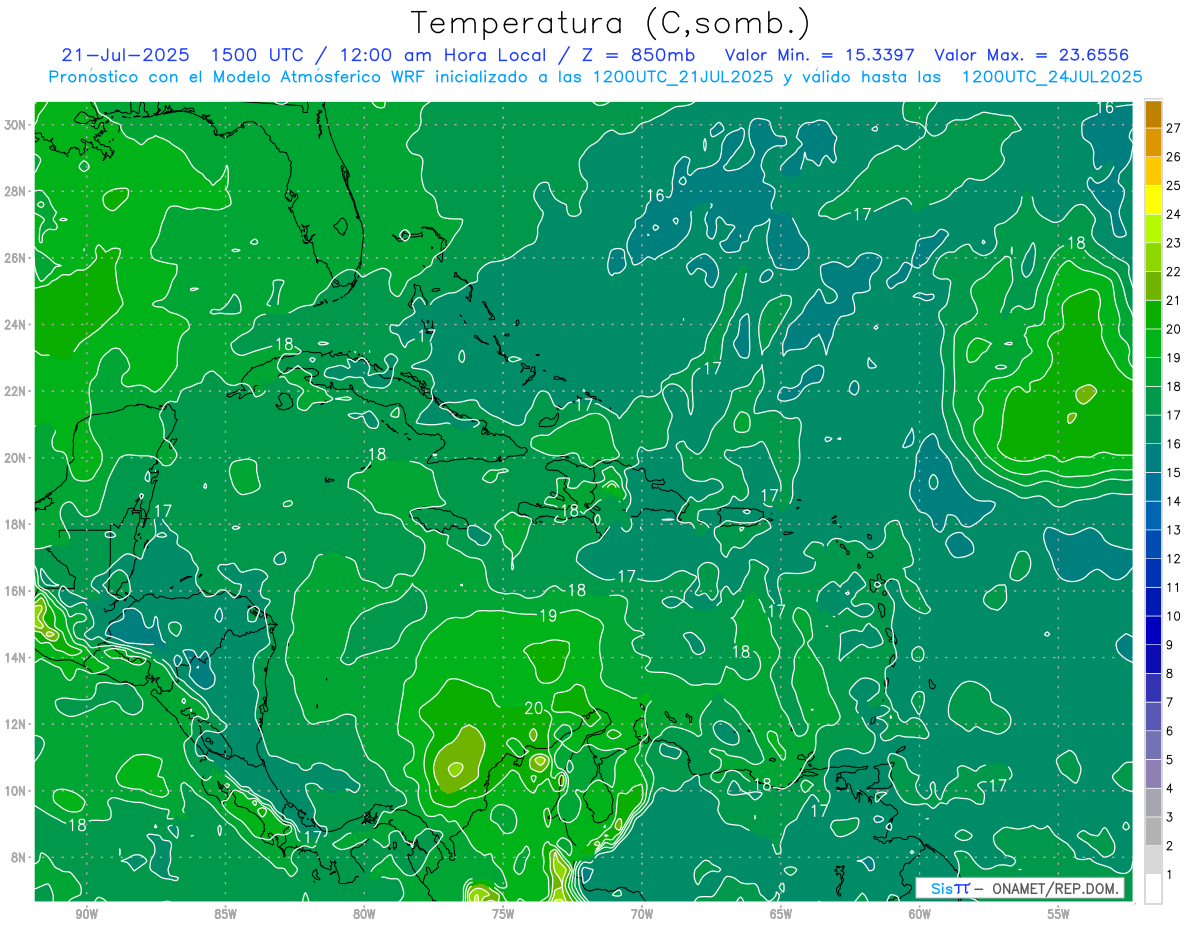The width and height of the screenshot is (1200, 927).
Task: Click the "30N" latitude axis label
Action: tap(15, 125)
